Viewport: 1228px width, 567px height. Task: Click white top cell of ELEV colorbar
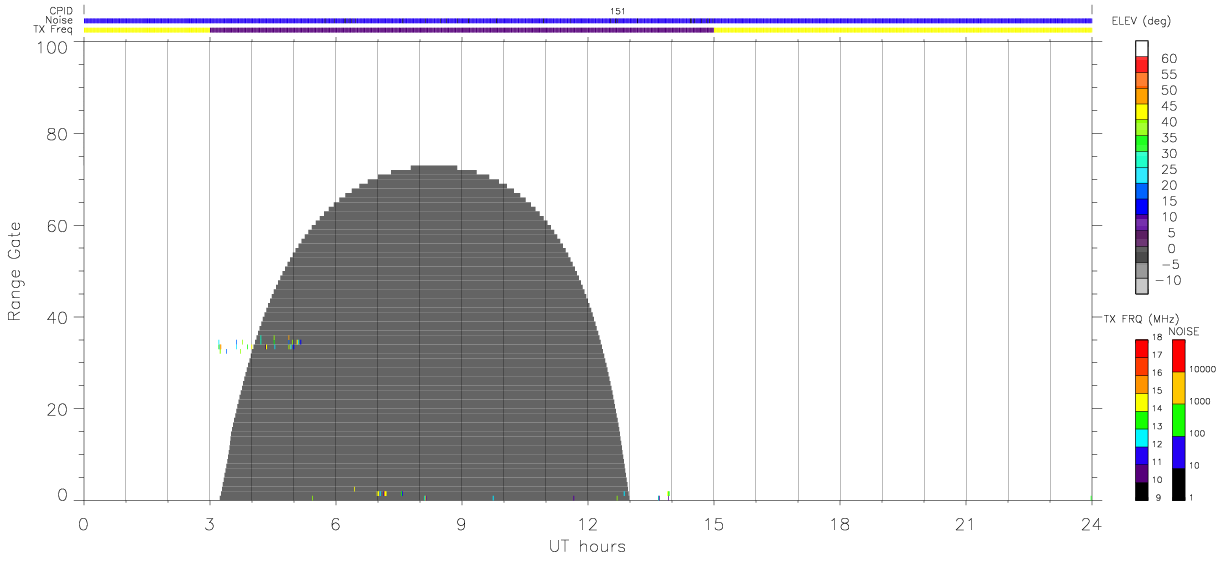(1142, 48)
